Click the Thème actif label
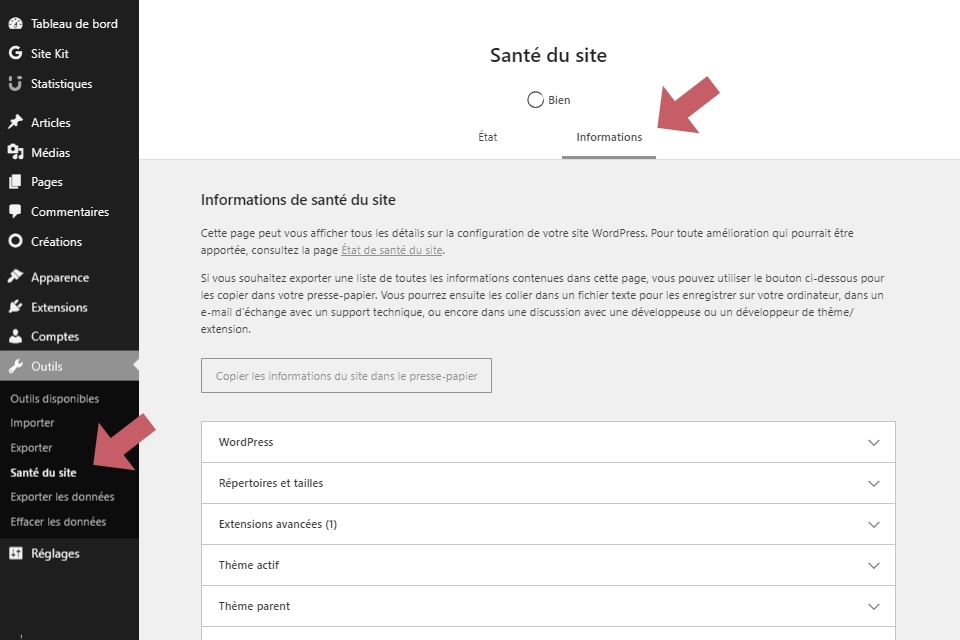Screen dimensions: 960x640 [x=249, y=565]
